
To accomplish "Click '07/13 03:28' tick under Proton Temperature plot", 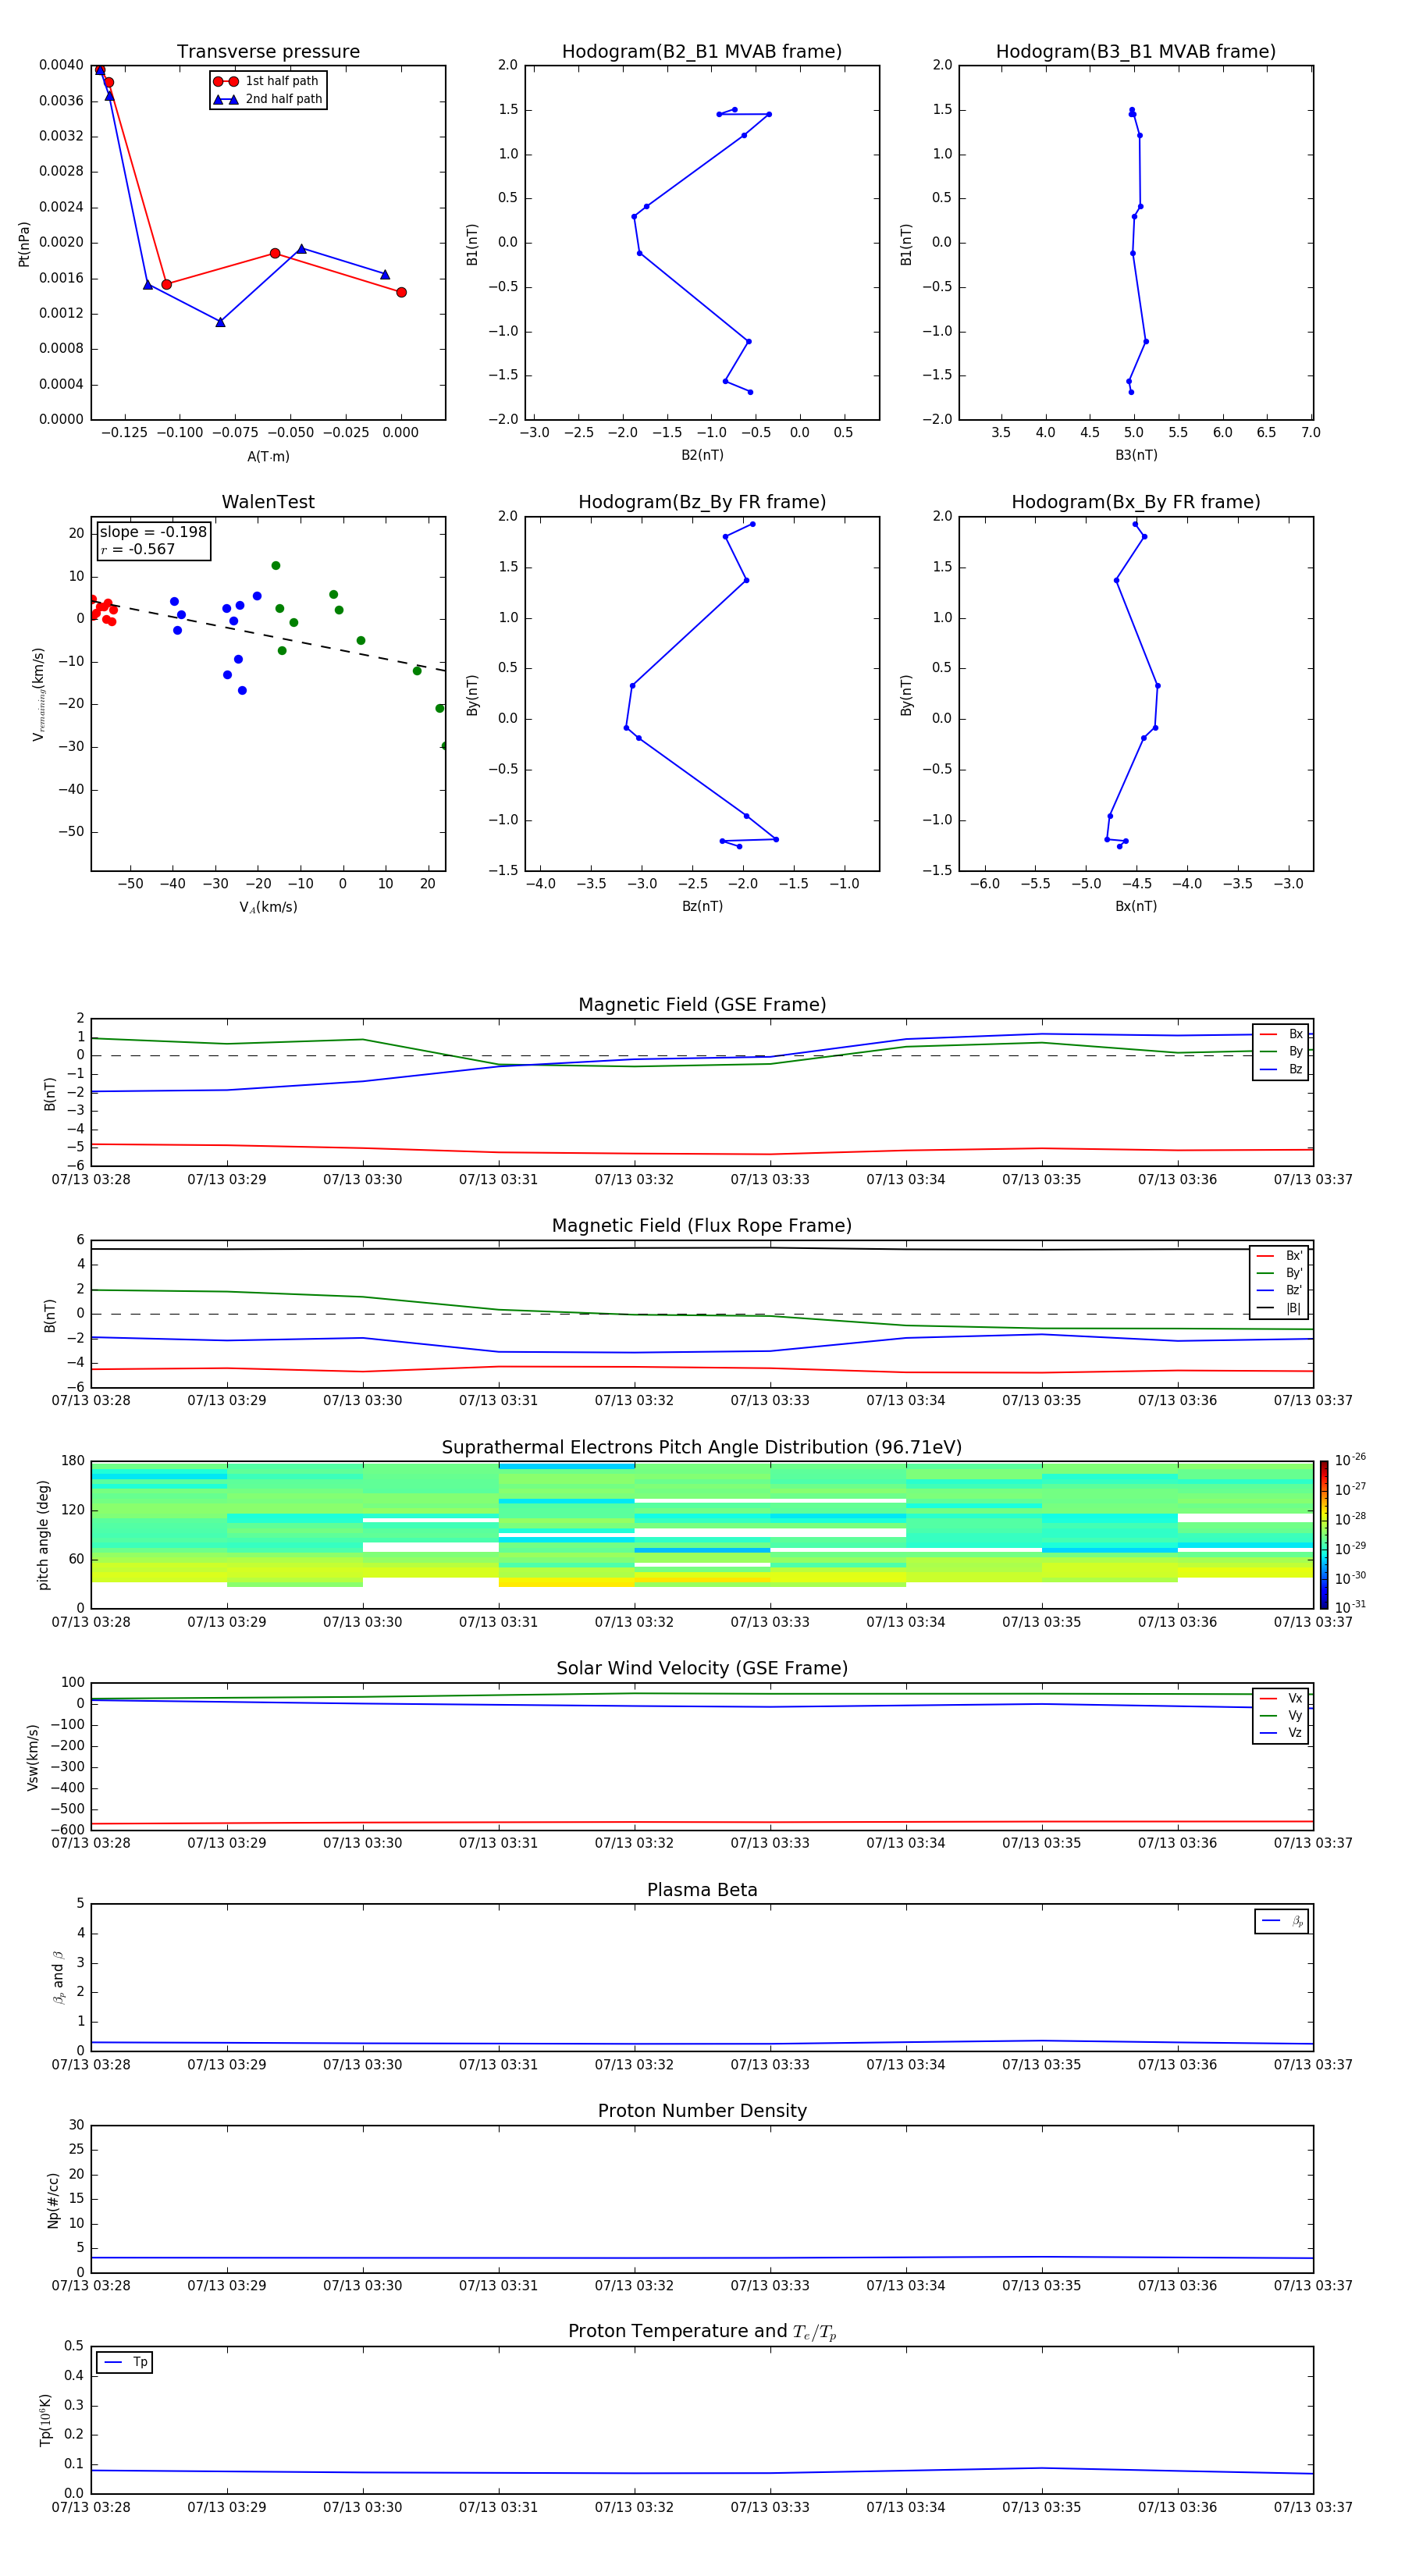I will coord(91,2507).
